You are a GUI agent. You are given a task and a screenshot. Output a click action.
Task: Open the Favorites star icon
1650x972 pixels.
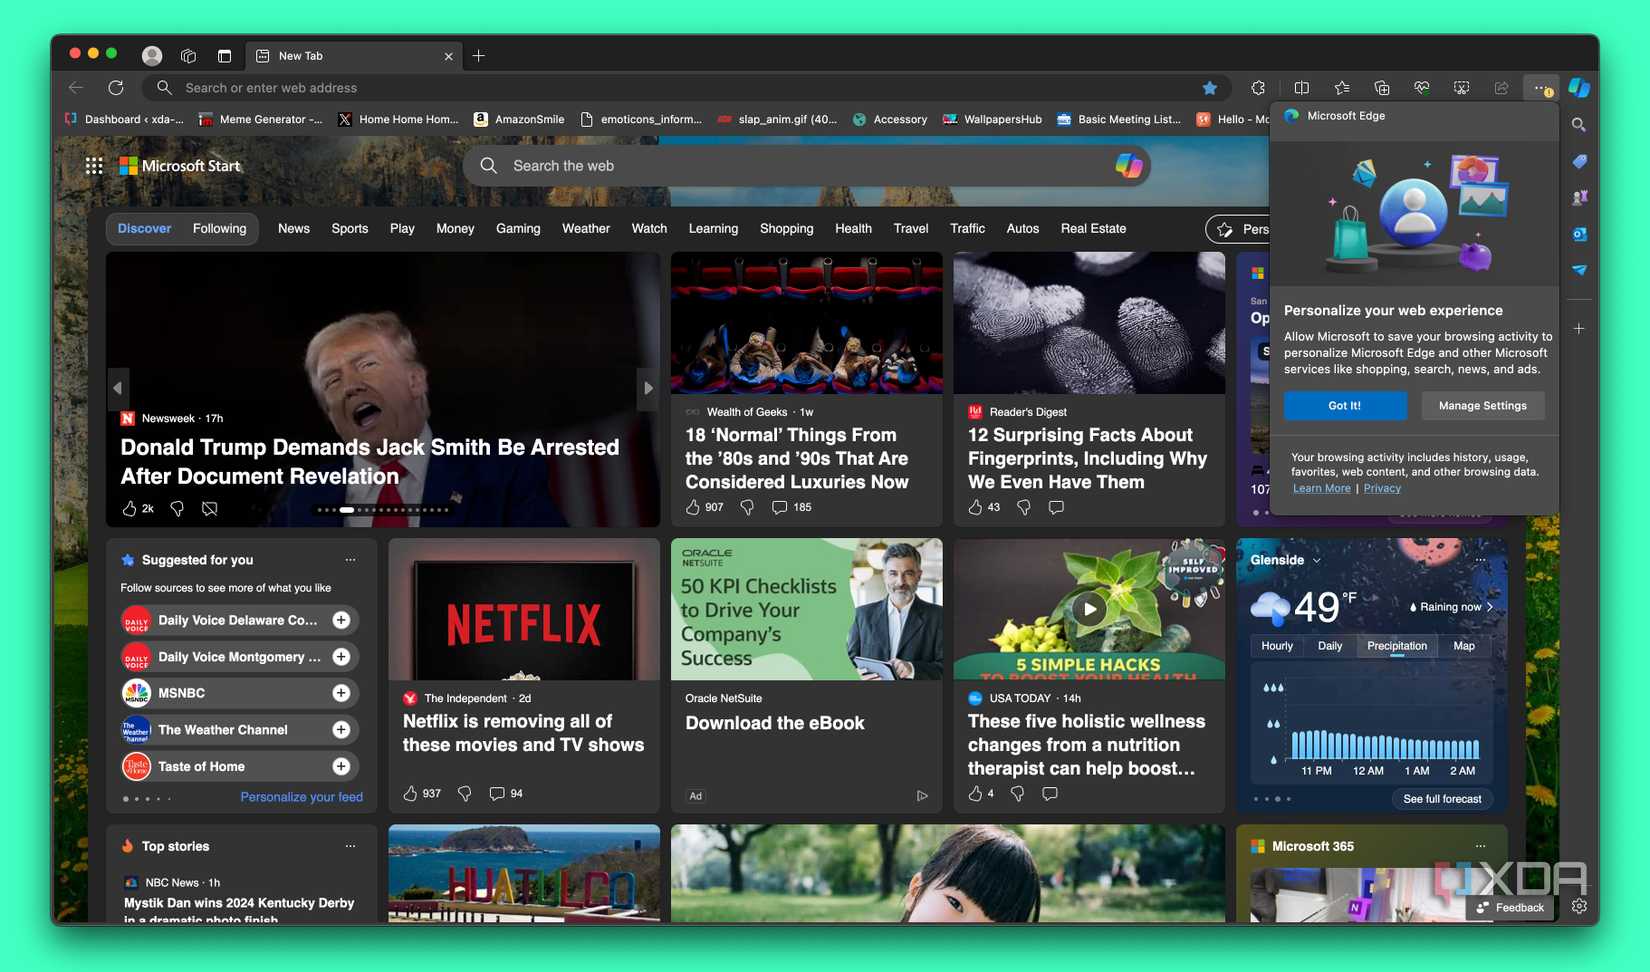pyautogui.click(x=1341, y=88)
